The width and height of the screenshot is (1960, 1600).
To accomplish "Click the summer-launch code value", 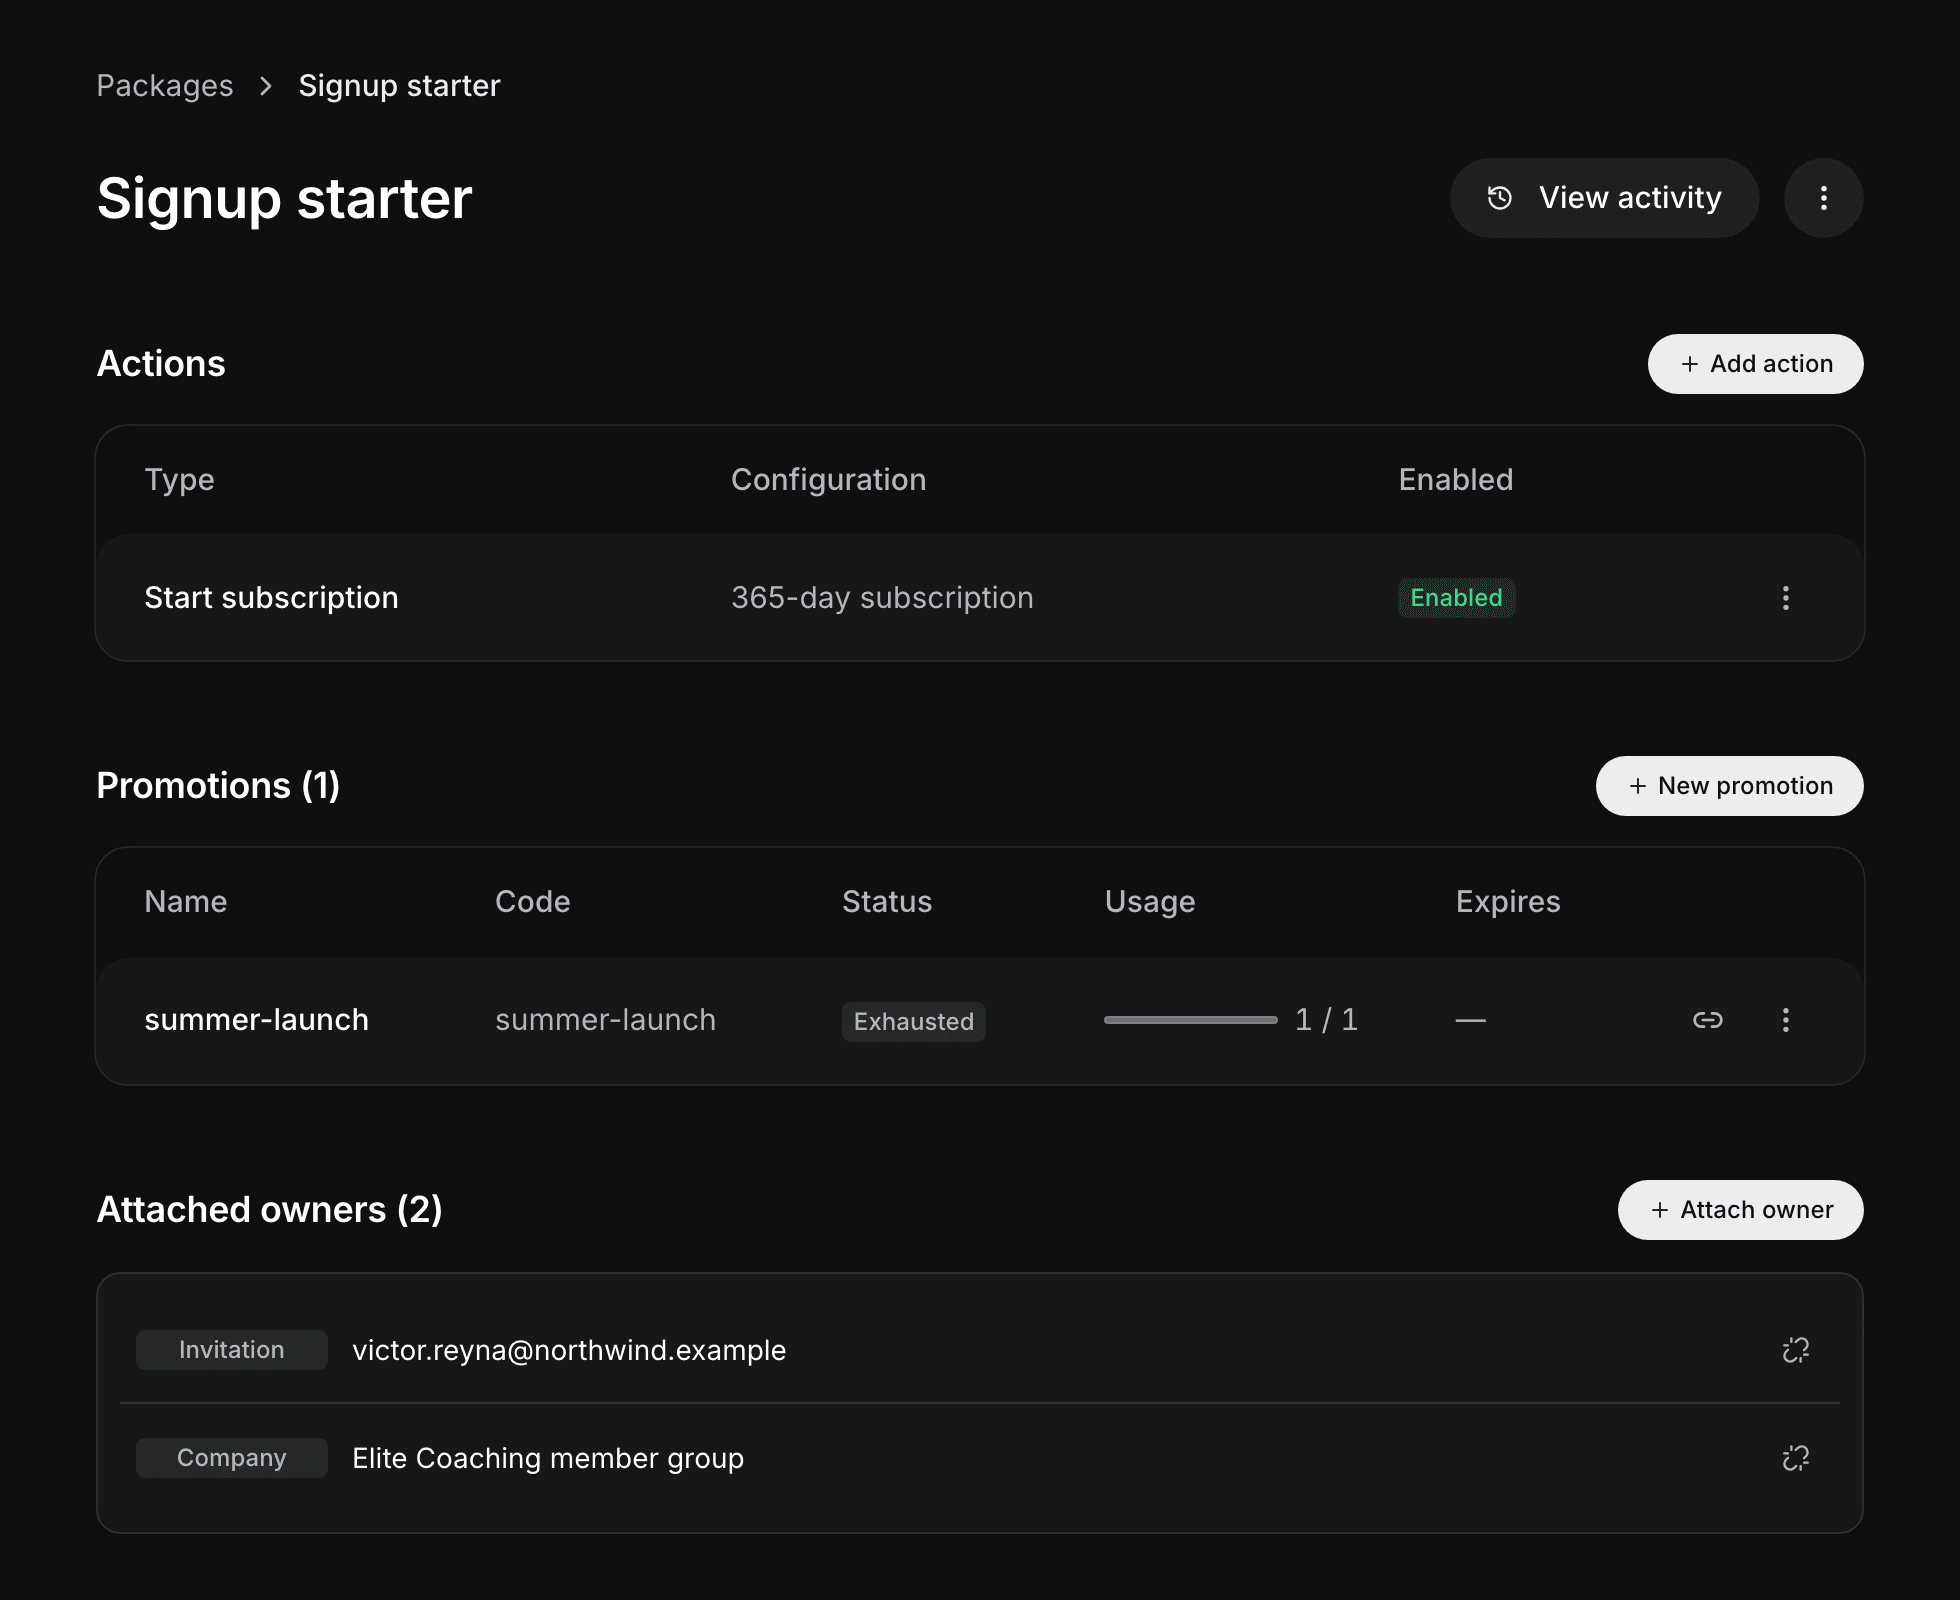I will [605, 1020].
